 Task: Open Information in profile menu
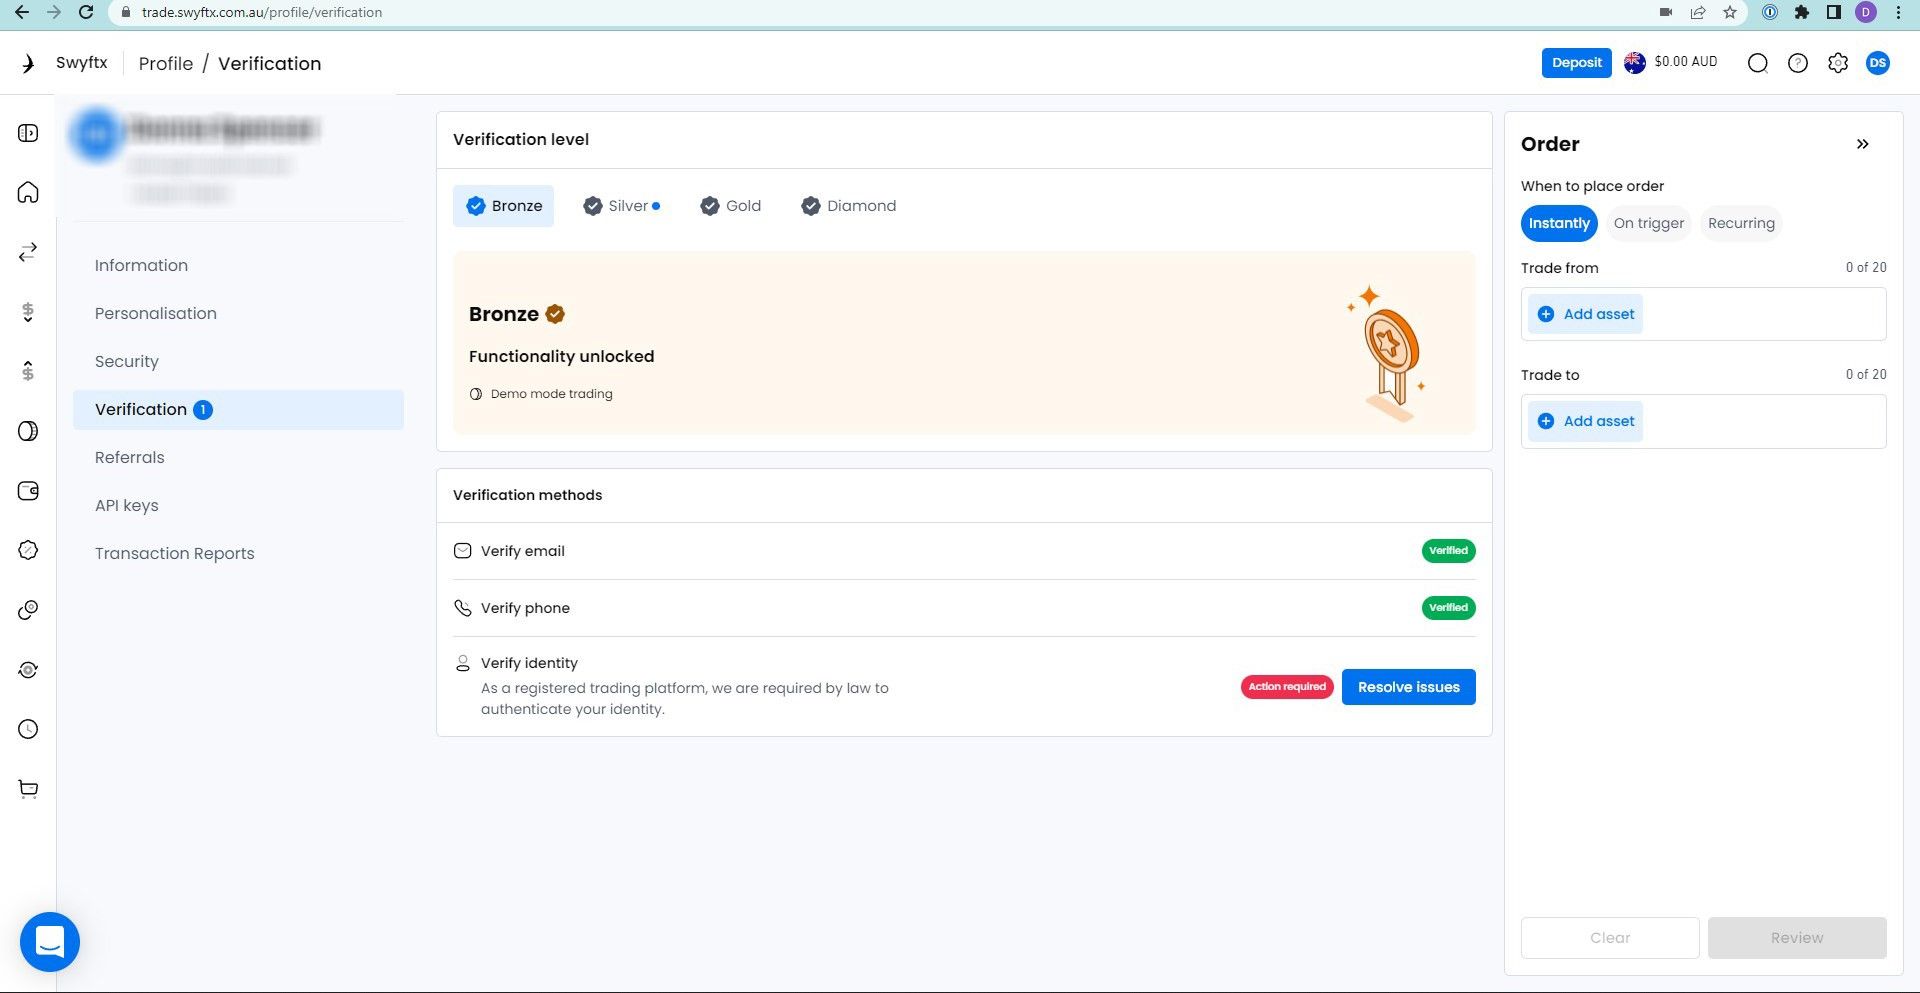(238, 266)
